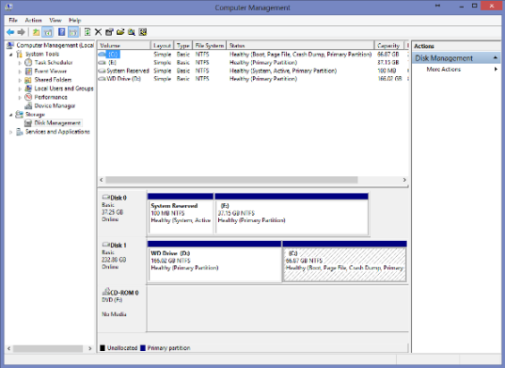Click left arrow of console tree scrollbar
Viewport: 505px width, 368px height.
(x=9, y=349)
